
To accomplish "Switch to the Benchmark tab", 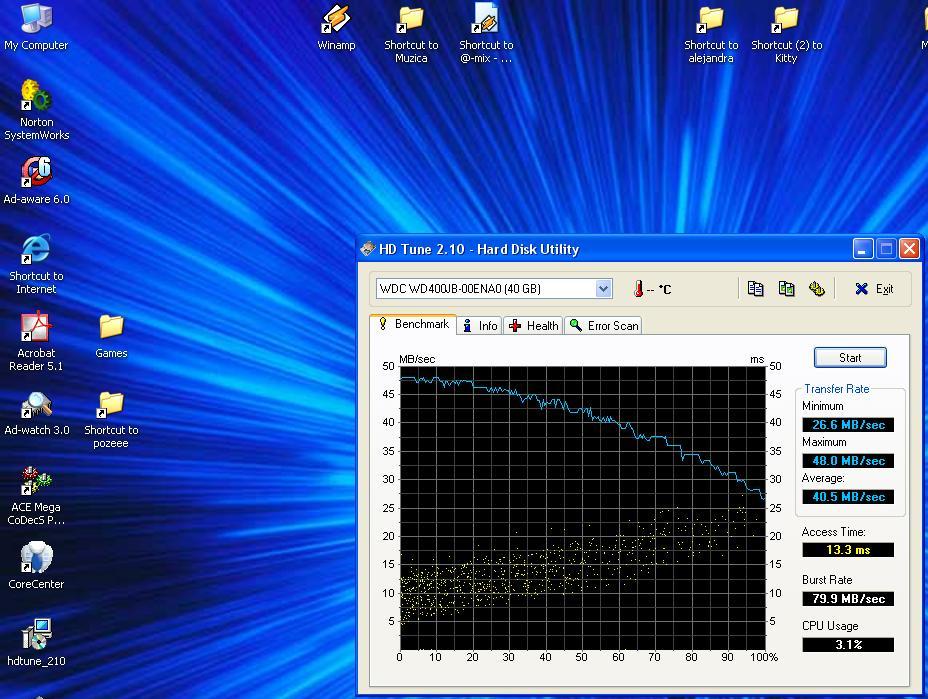I will (x=413, y=324).
